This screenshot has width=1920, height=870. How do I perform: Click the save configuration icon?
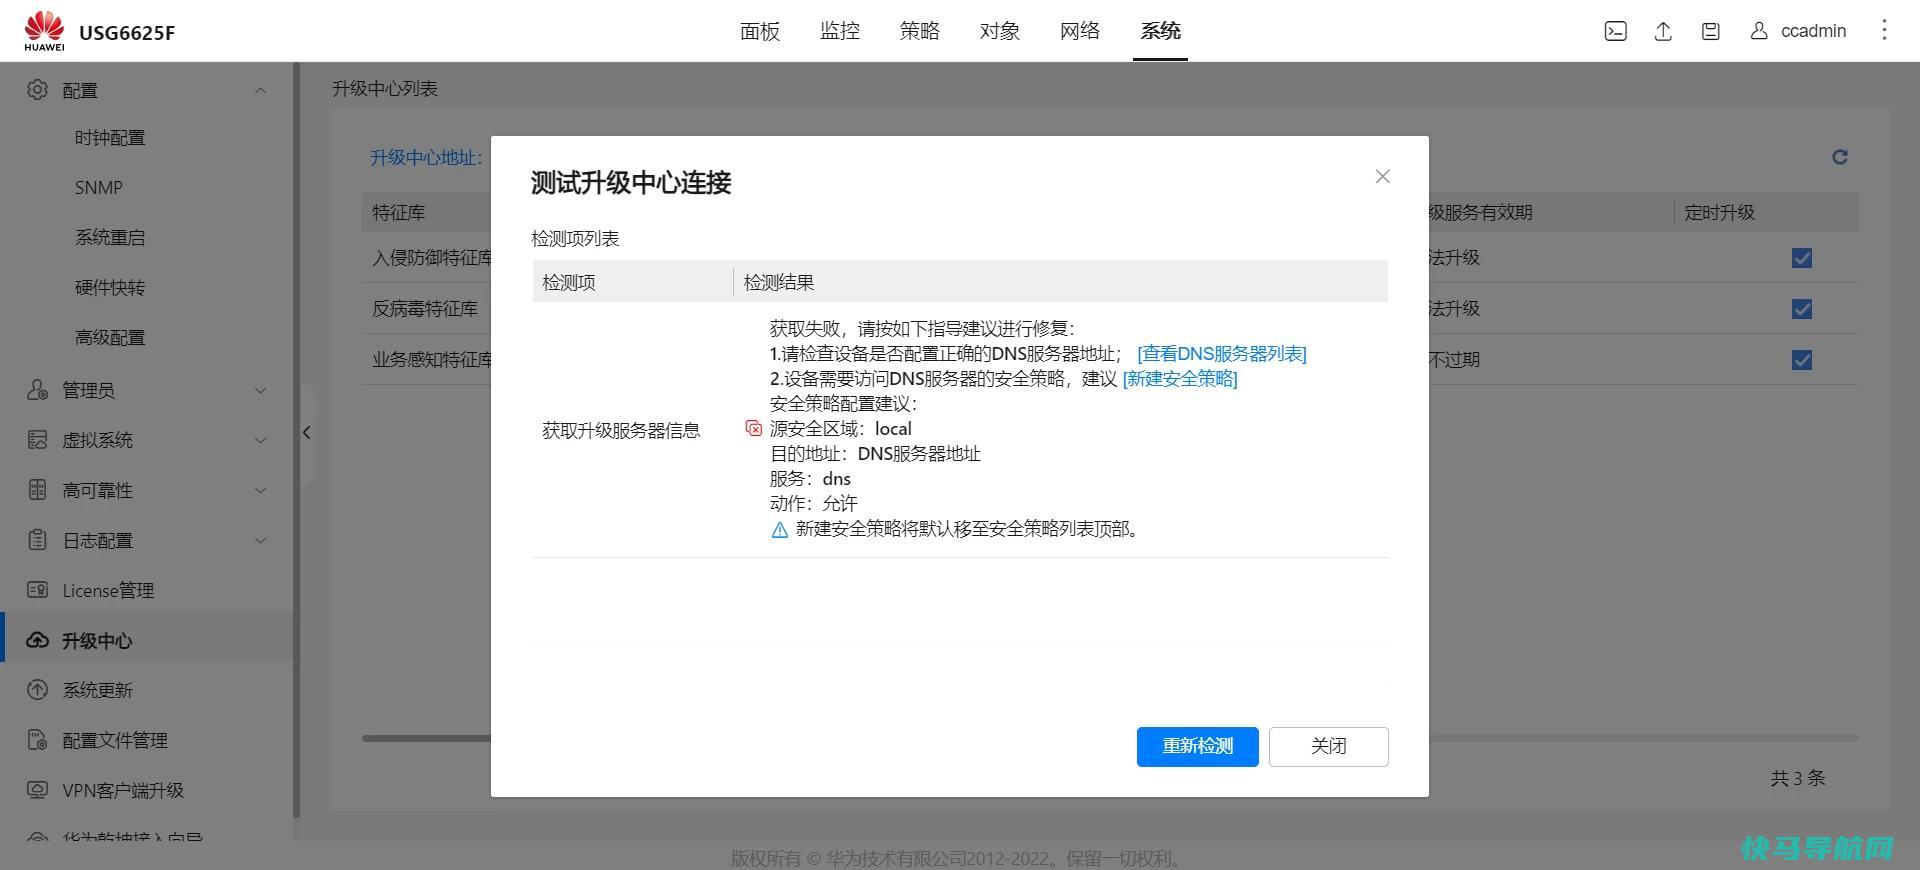(1711, 31)
